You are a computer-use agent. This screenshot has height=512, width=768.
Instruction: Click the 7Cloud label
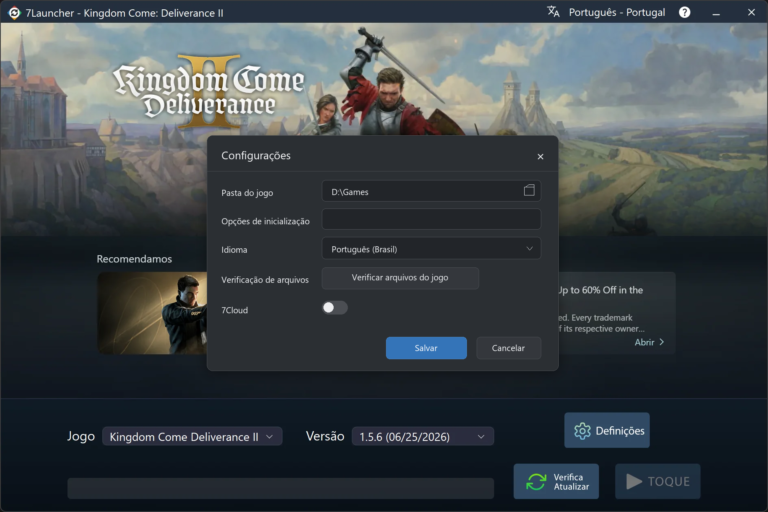pos(235,310)
